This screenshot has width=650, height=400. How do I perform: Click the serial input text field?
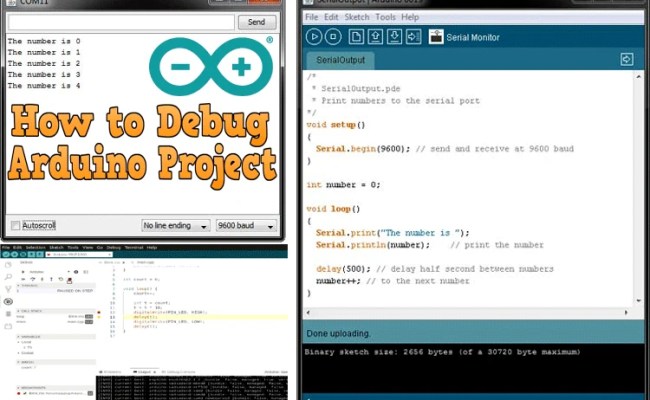click(x=121, y=22)
